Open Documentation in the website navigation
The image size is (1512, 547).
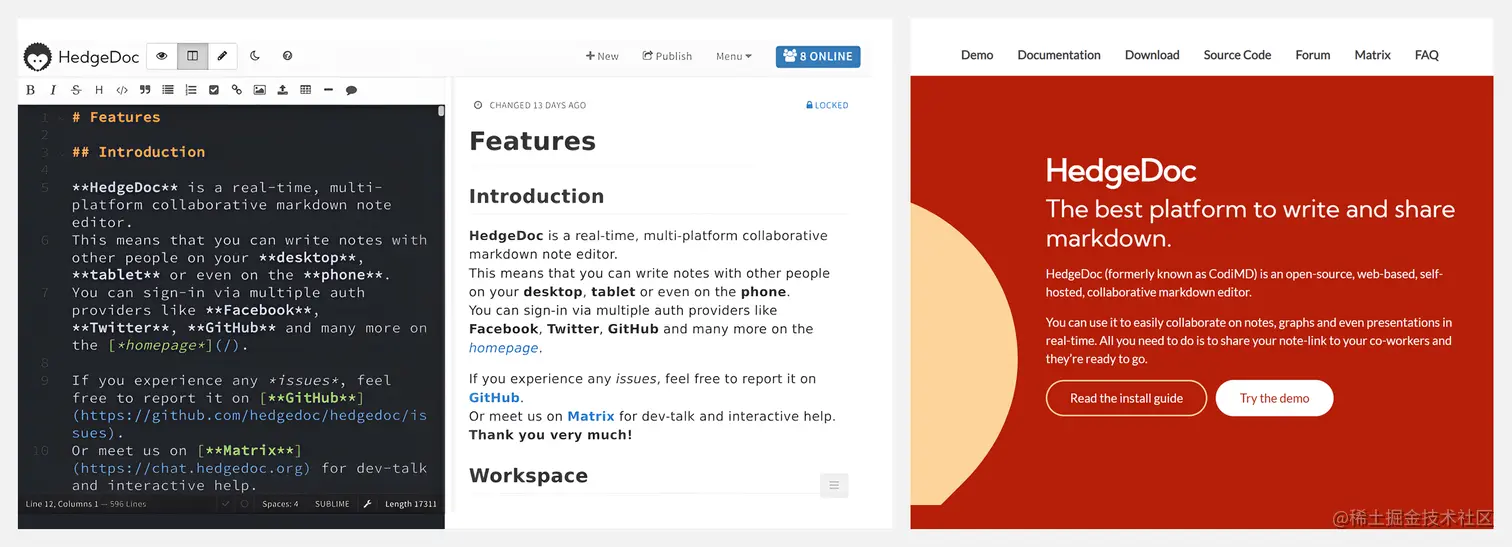point(1059,55)
